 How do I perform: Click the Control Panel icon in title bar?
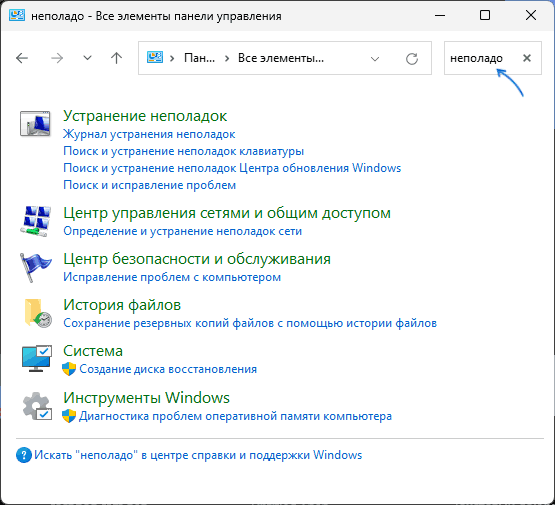coord(17,16)
